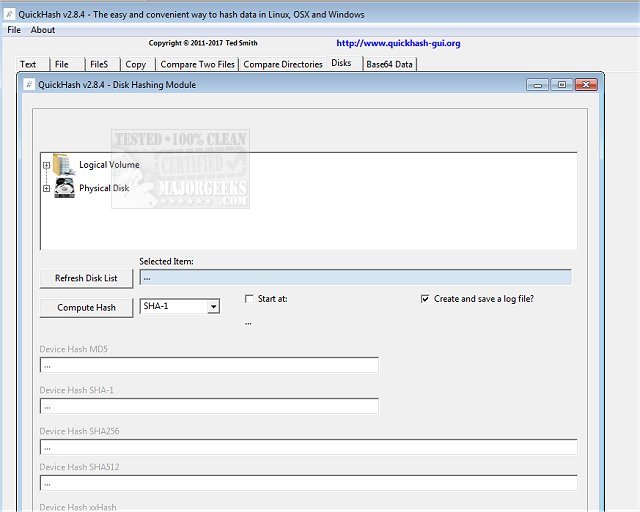Viewport: 640px width, 512px height.
Task: Maximize the Disk Hashing Module window
Action: coord(562,85)
